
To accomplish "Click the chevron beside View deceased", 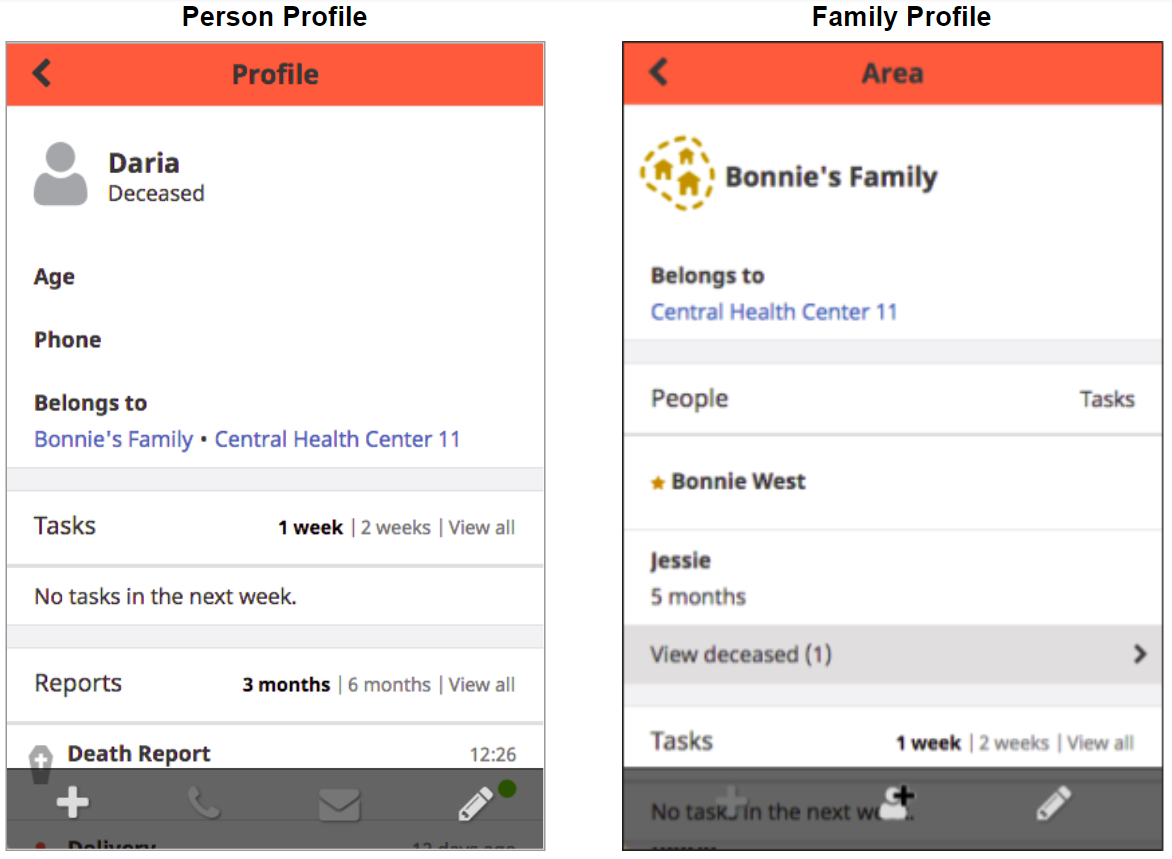I will 1139,654.
